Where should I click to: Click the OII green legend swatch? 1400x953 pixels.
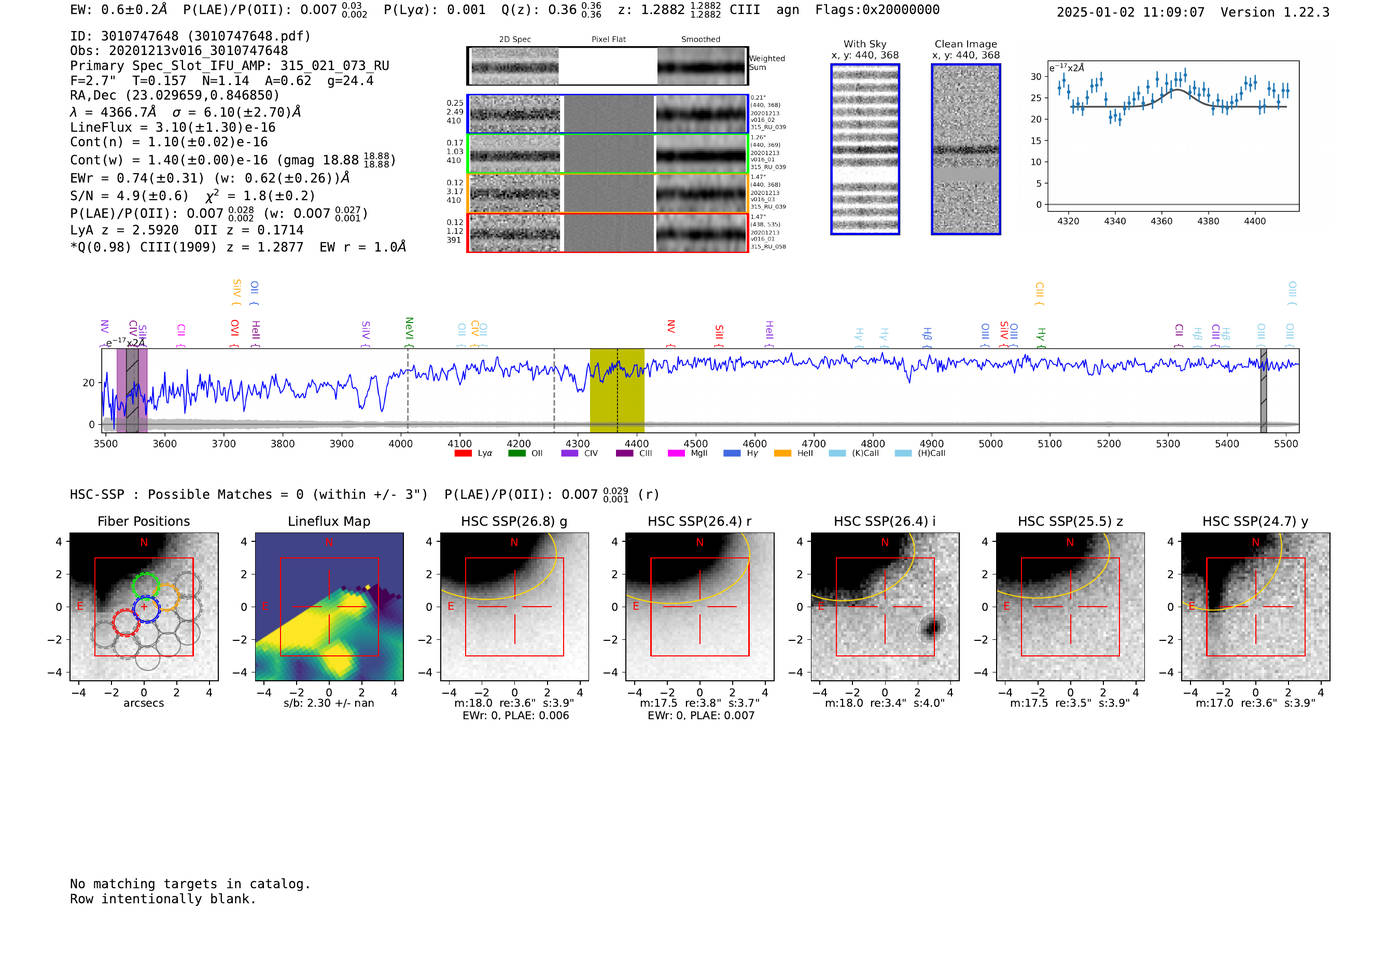(516, 453)
